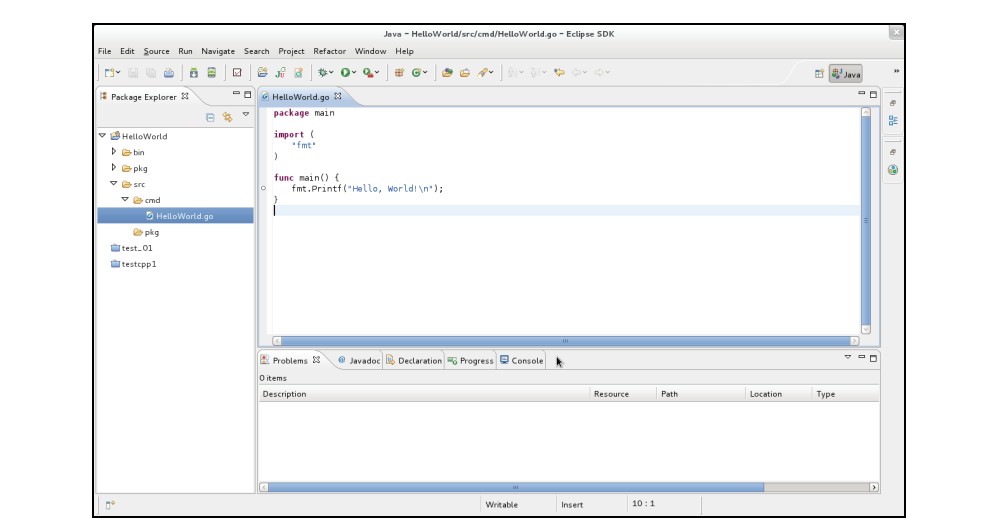Viewport: 1002px width, 532px height.
Task: Open the Source menu
Action: 157,51
